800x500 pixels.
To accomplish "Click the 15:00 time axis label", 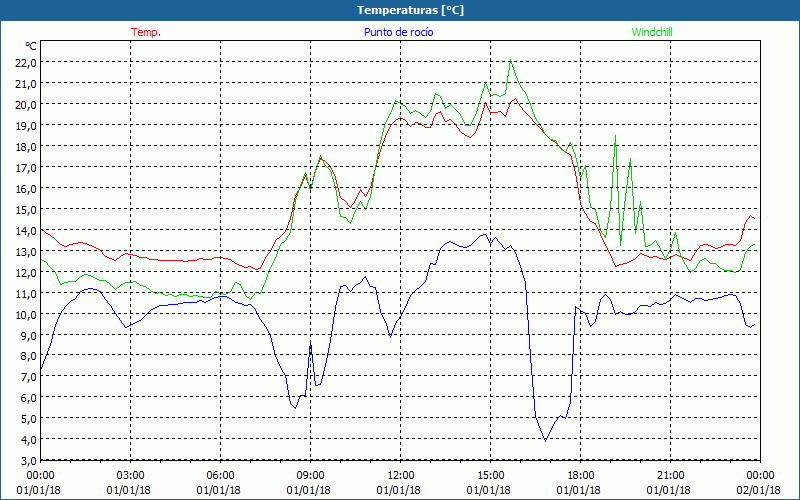I will [x=490, y=475].
